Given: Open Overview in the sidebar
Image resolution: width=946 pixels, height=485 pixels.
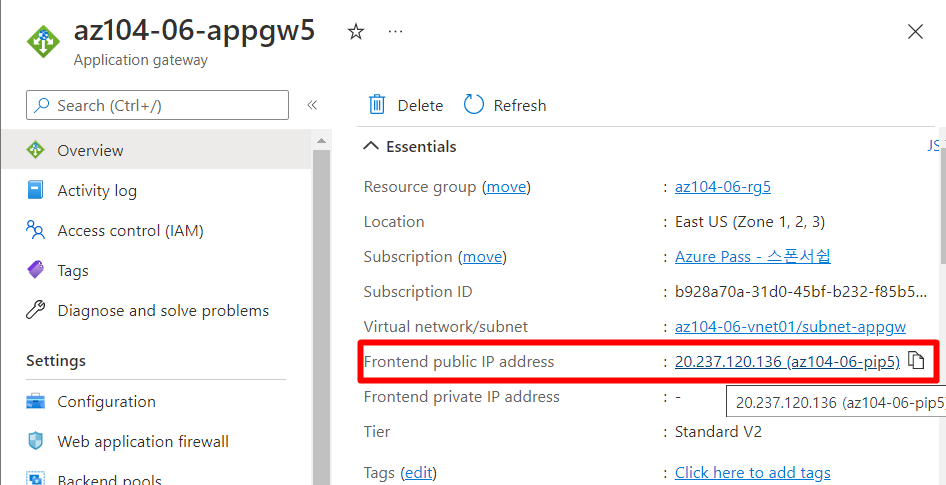Looking at the screenshot, I should click(156, 150).
